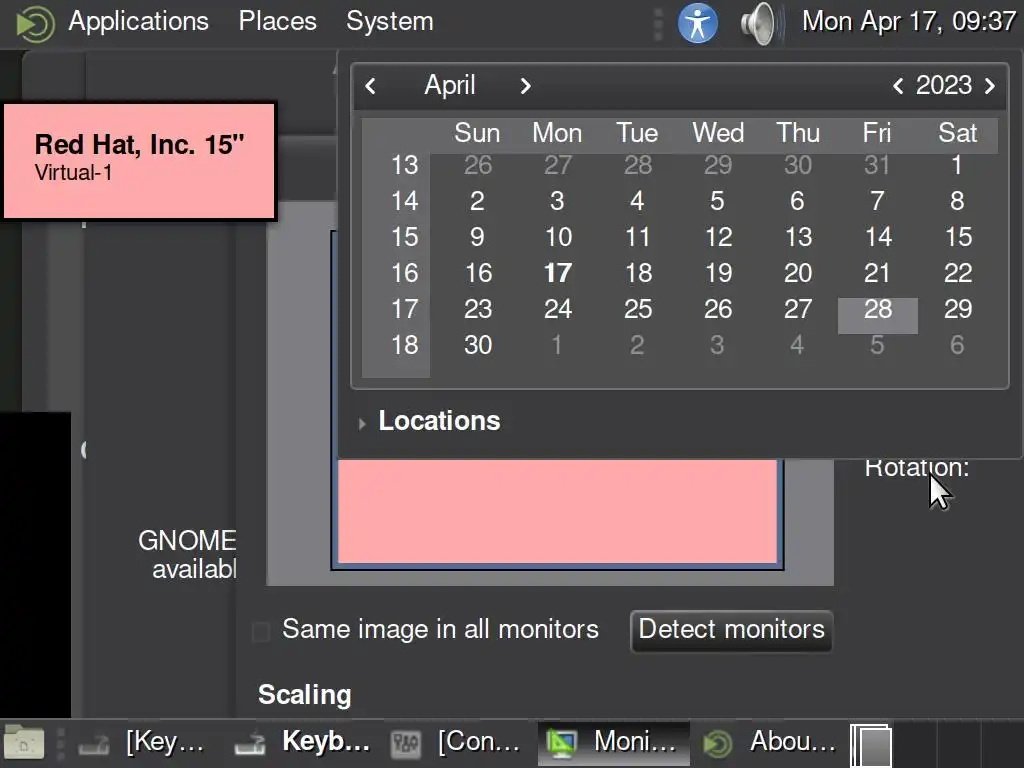Screen dimensions: 1024x768
Task: Advance calendar to next month
Action: [x=525, y=86]
